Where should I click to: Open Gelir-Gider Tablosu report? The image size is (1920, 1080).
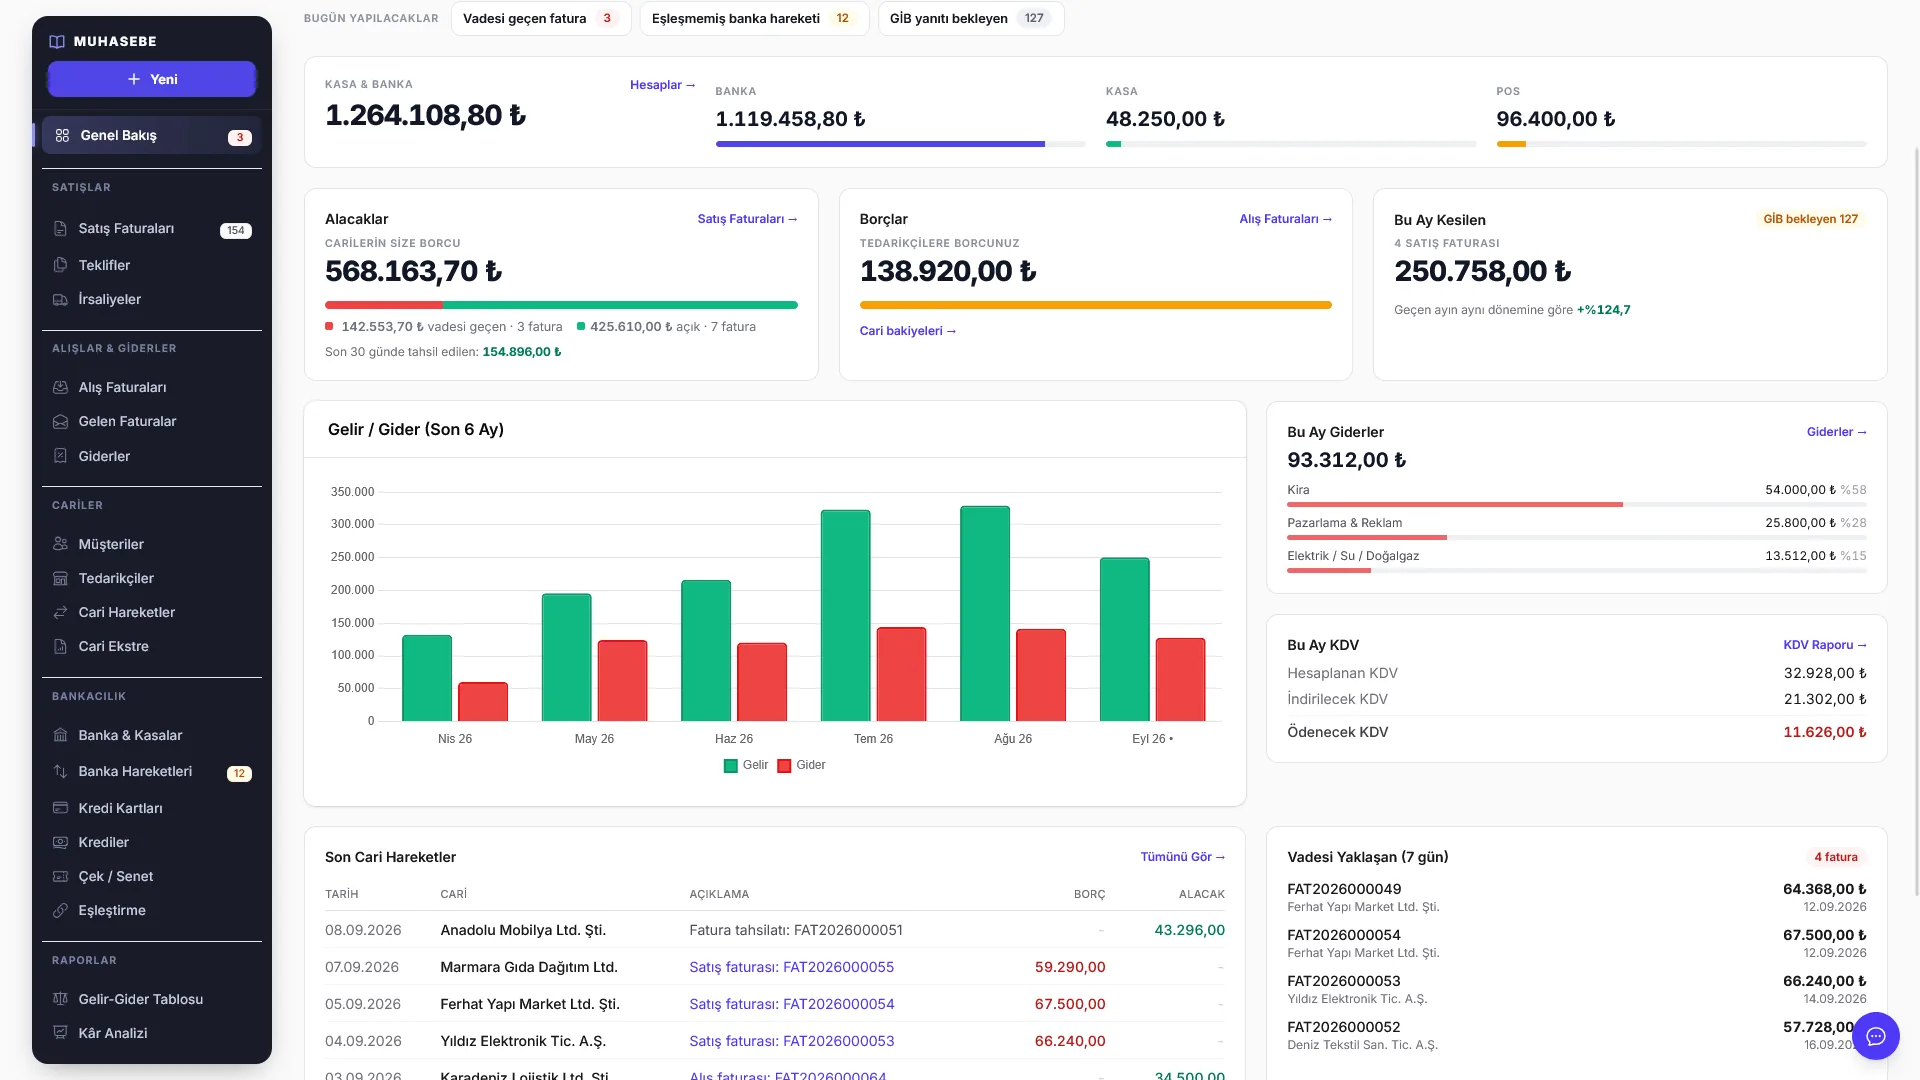click(152, 999)
